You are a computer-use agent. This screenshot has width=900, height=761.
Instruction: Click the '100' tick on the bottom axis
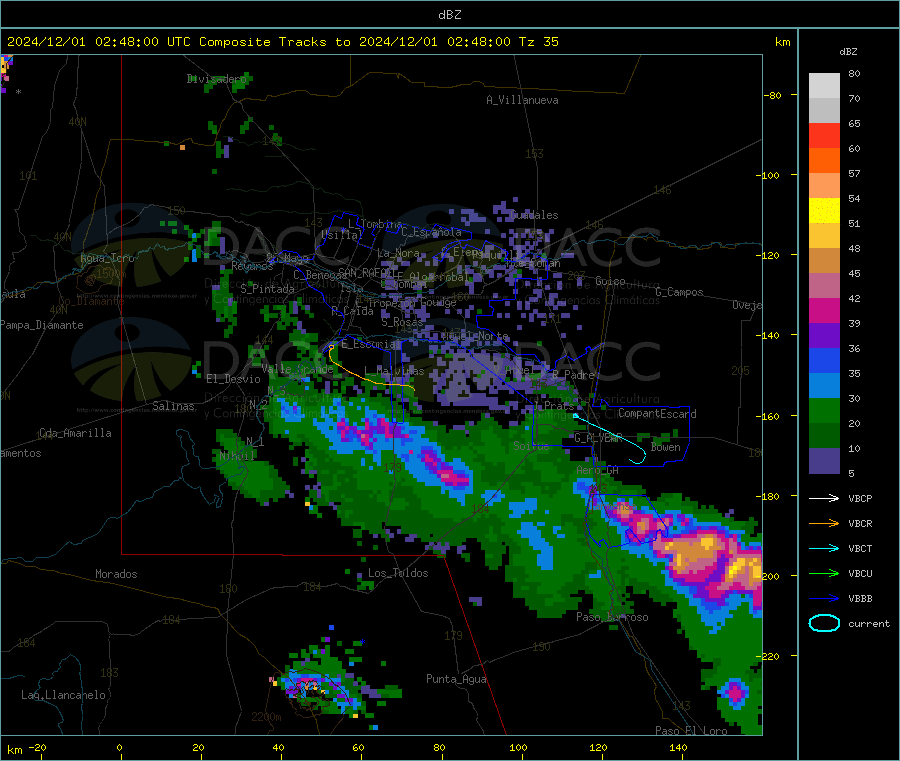[x=518, y=747]
